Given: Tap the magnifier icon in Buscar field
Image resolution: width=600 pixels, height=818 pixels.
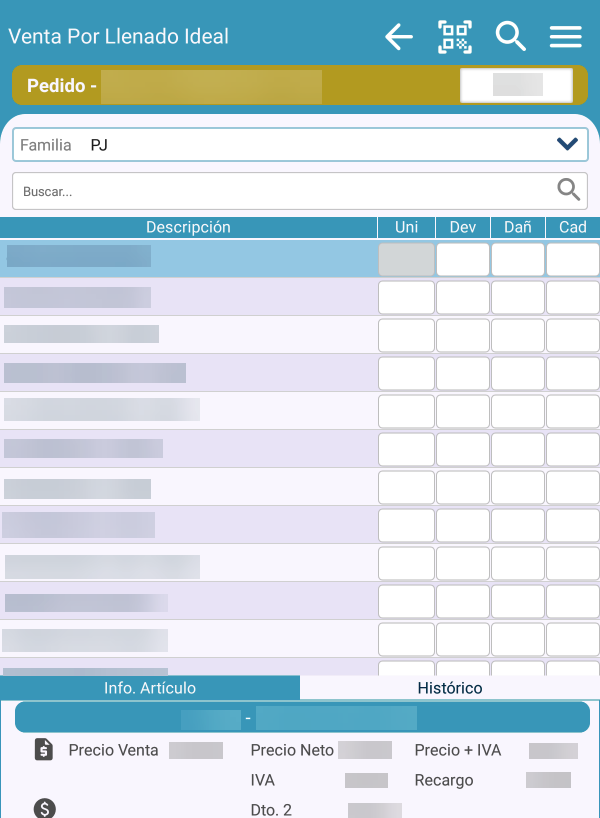Looking at the screenshot, I should coord(568,190).
